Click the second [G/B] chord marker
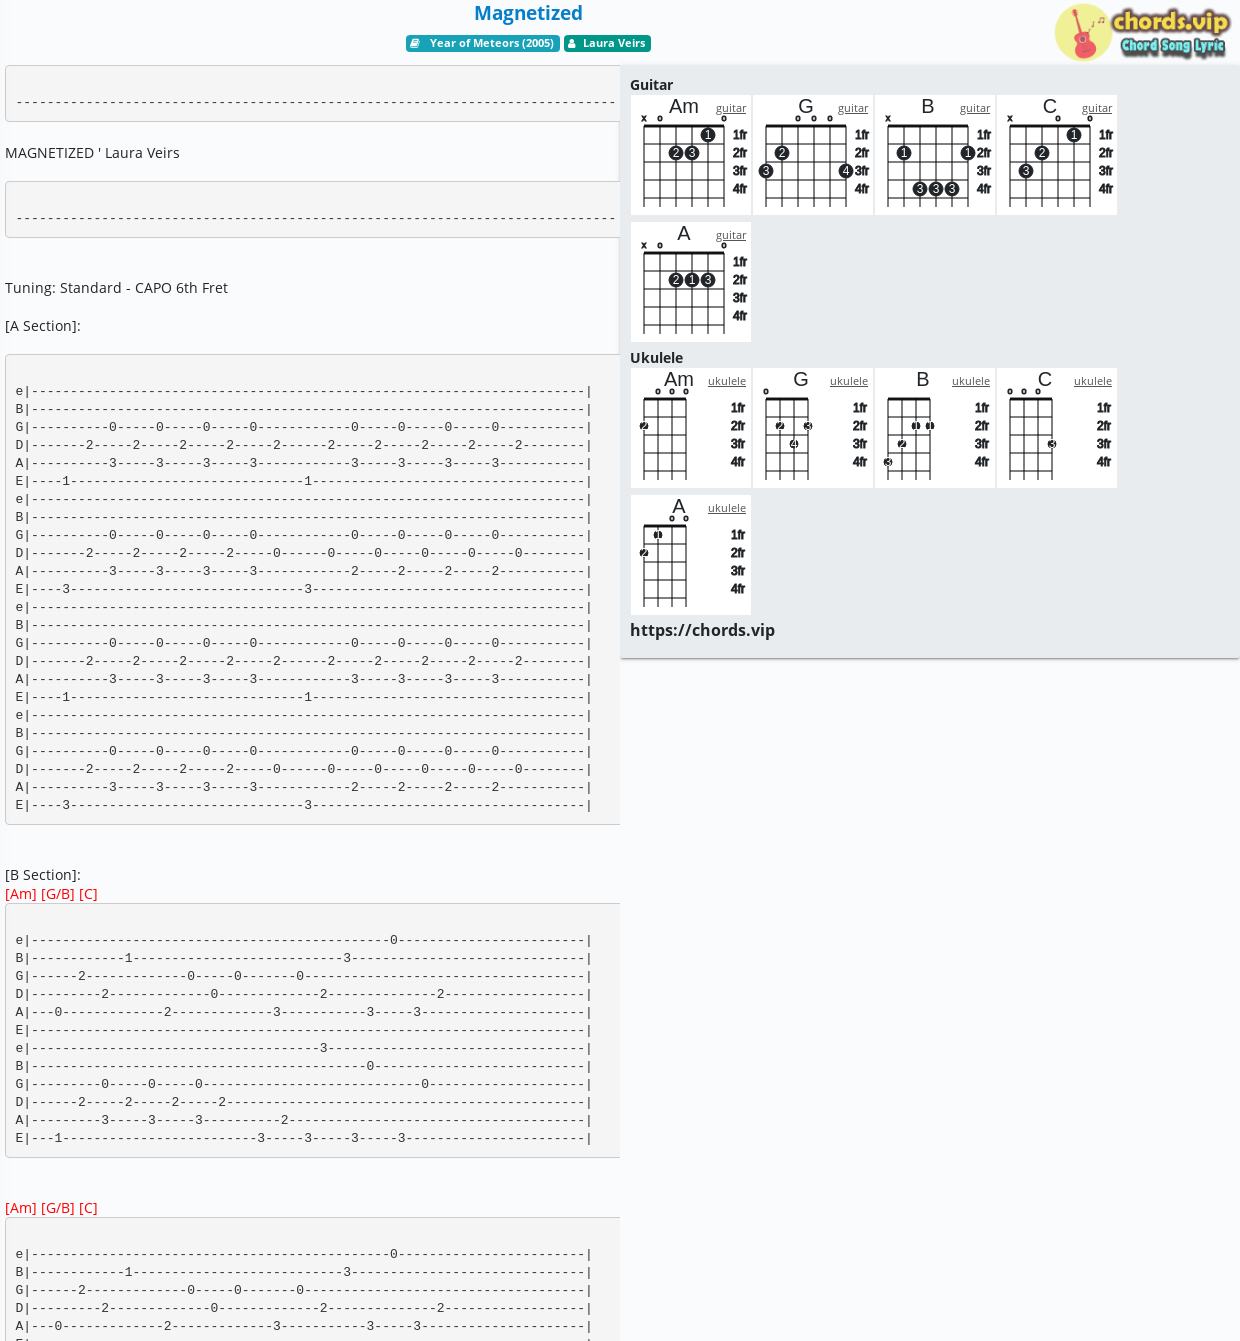The width and height of the screenshot is (1240, 1341). tap(58, 1208)
